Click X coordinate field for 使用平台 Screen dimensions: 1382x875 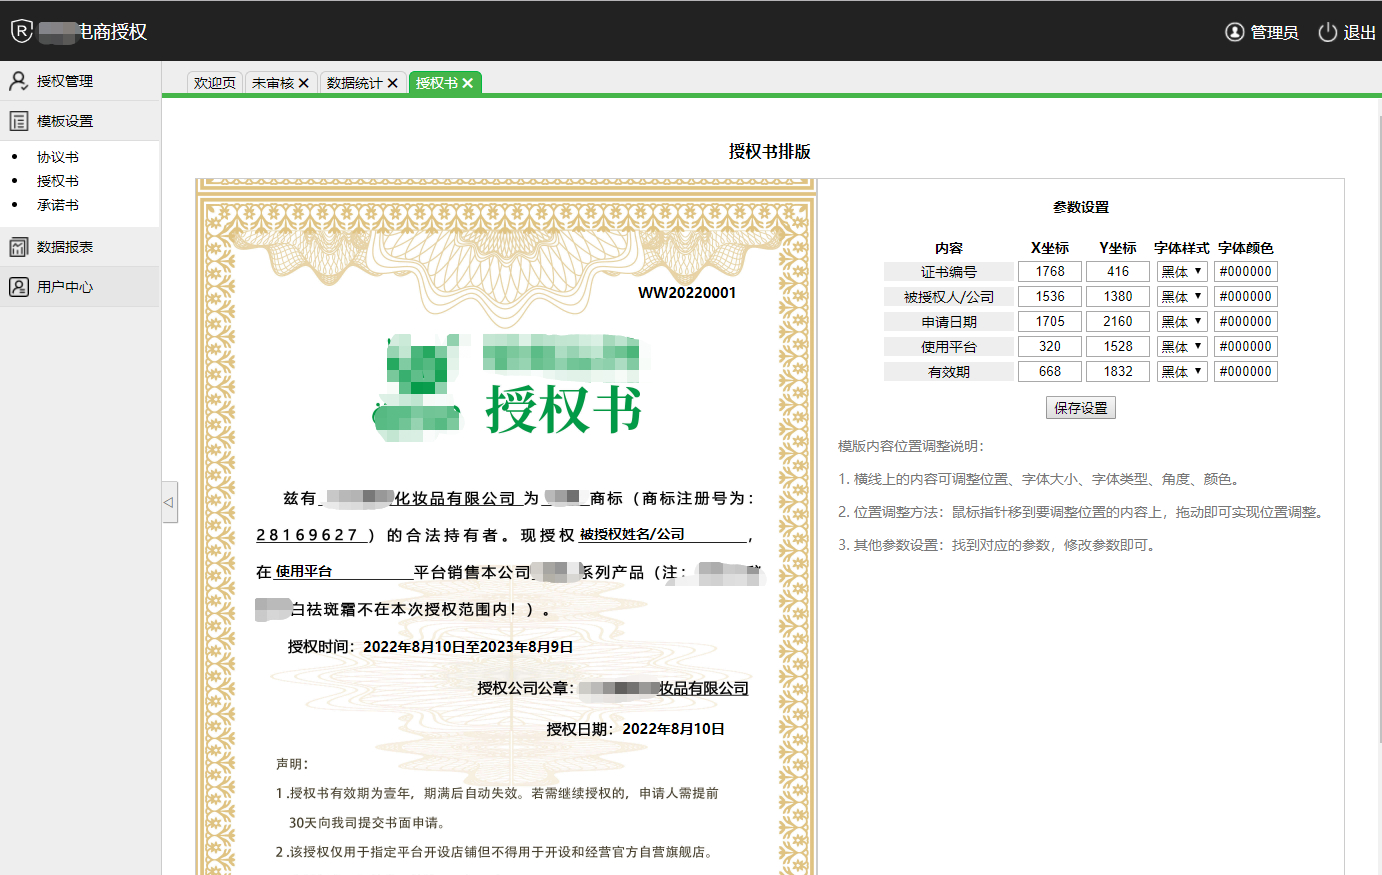[1050, 346]
